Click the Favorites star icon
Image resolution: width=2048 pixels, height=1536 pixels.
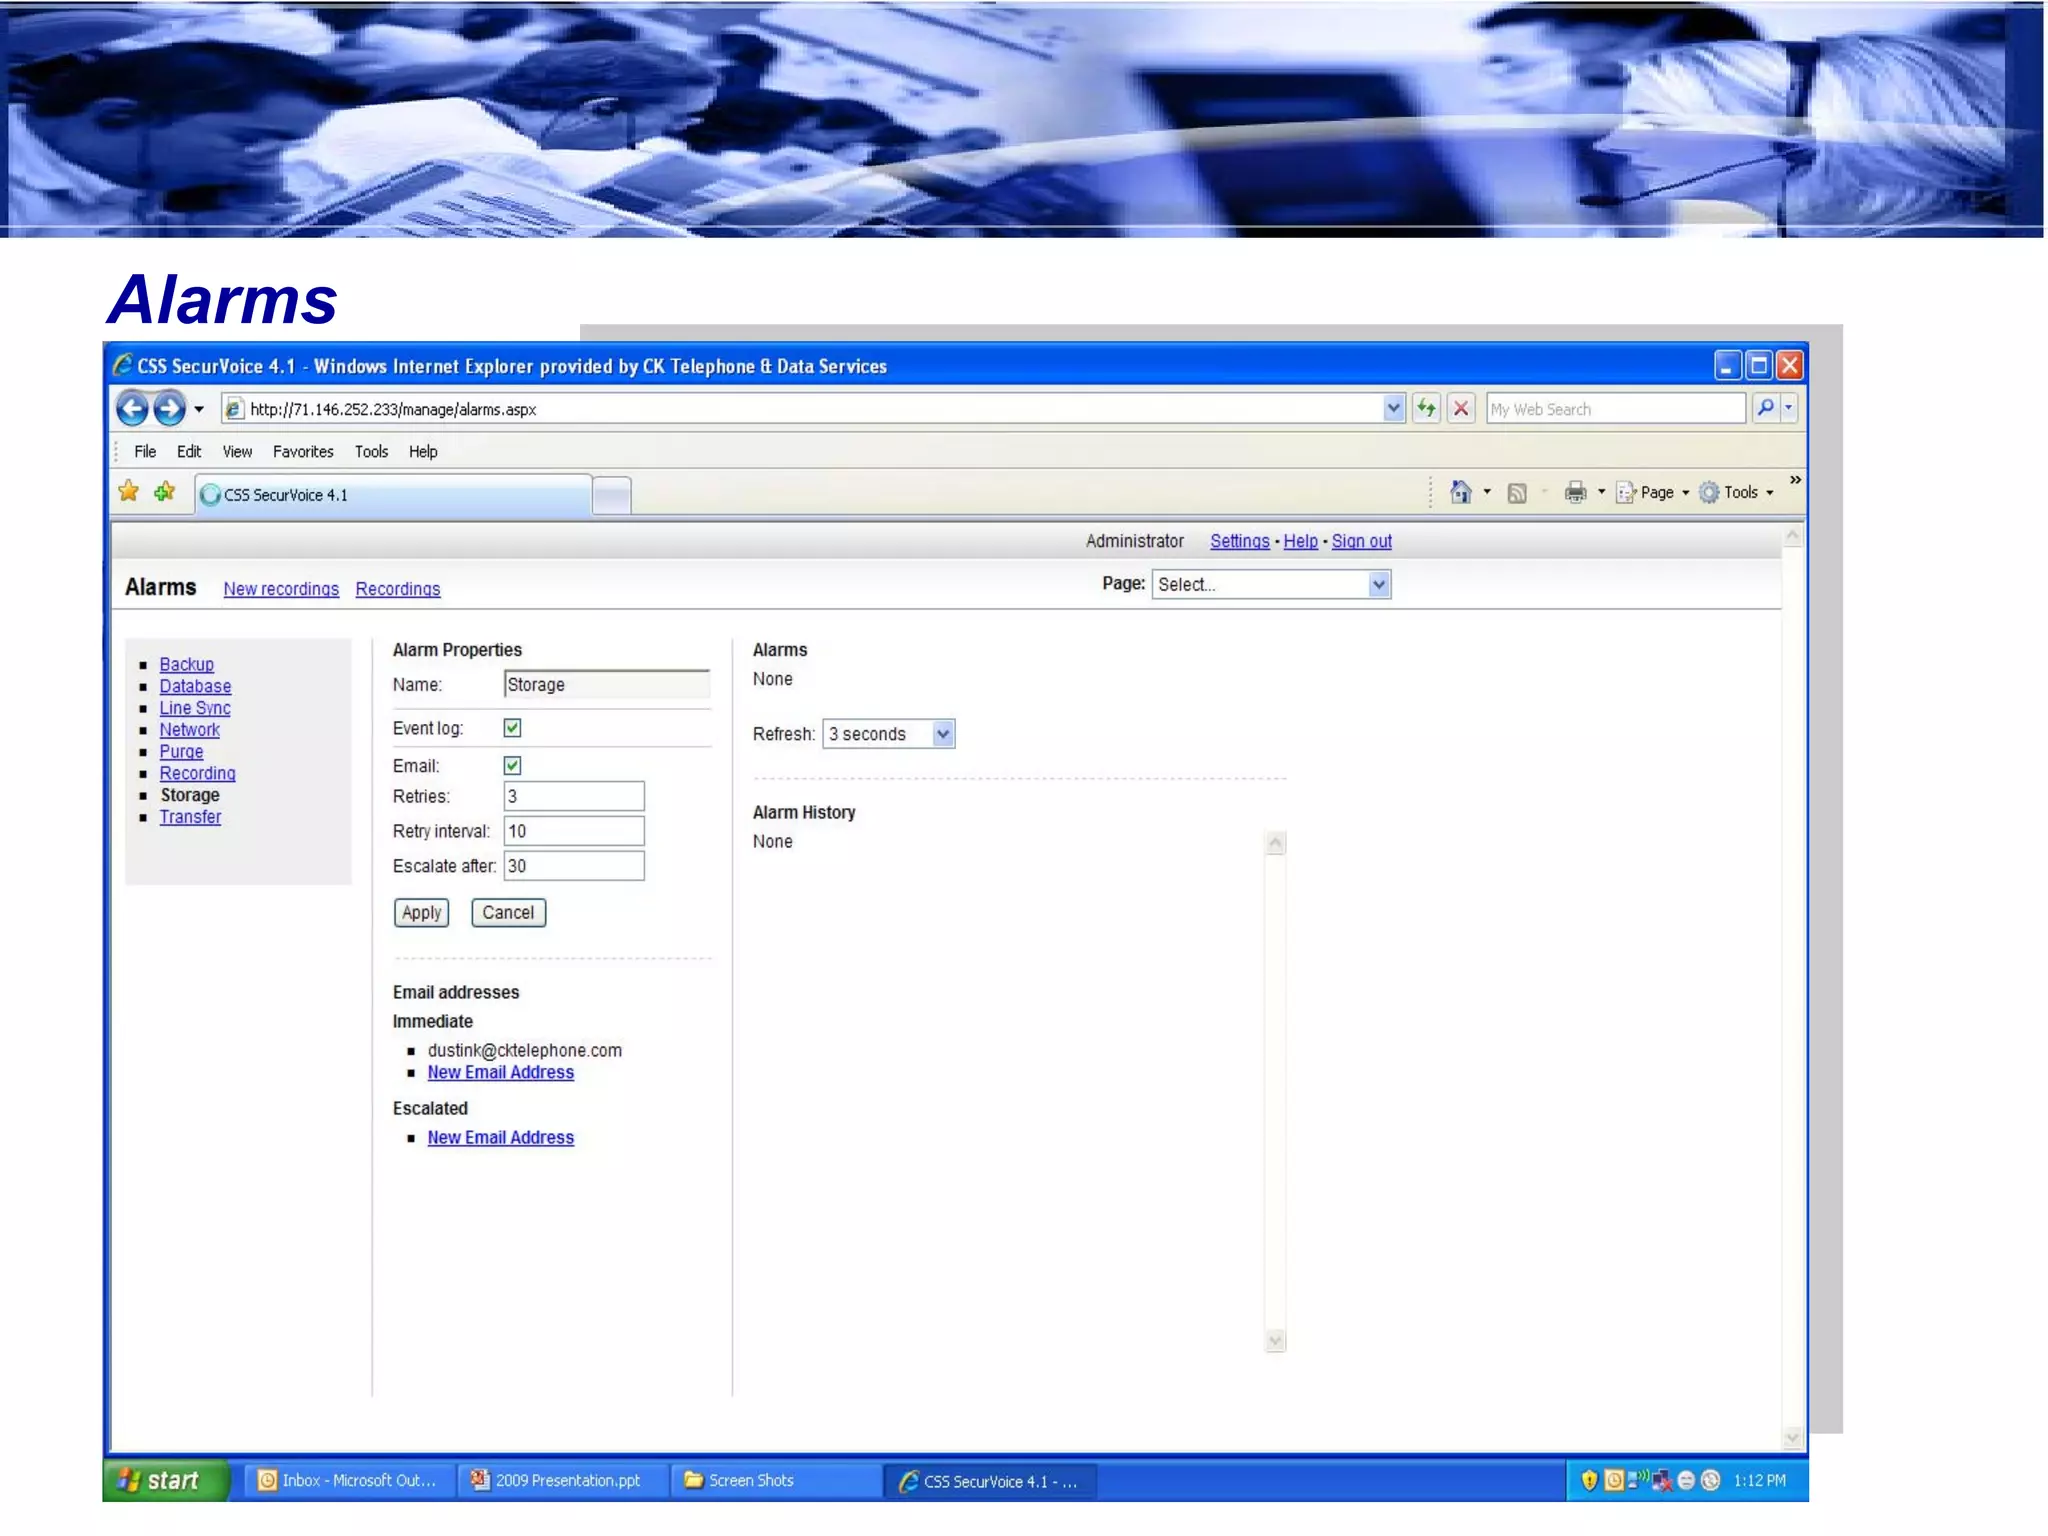[x=129, y=492]
